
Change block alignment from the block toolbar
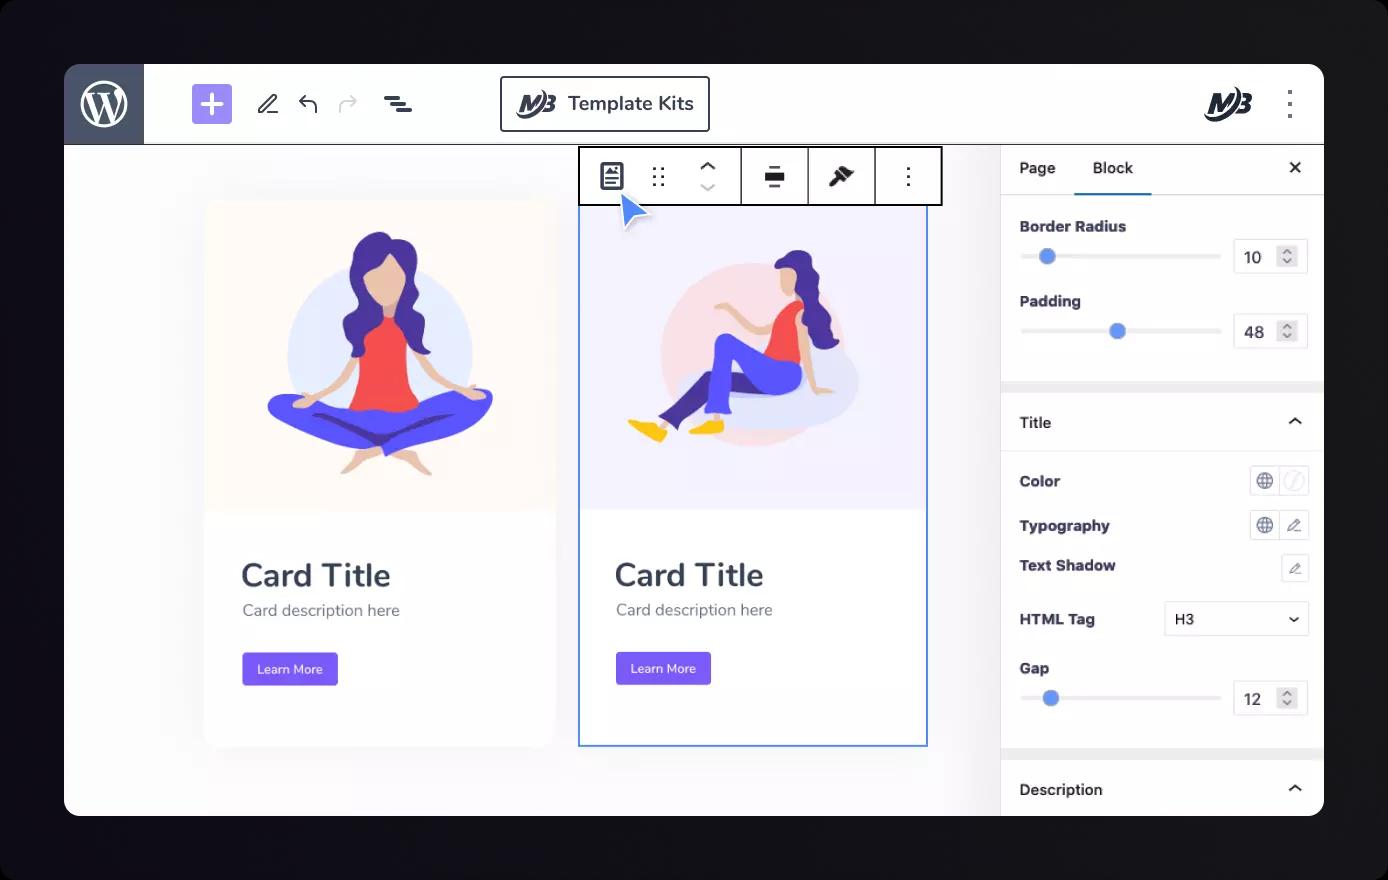pos(774,175)
